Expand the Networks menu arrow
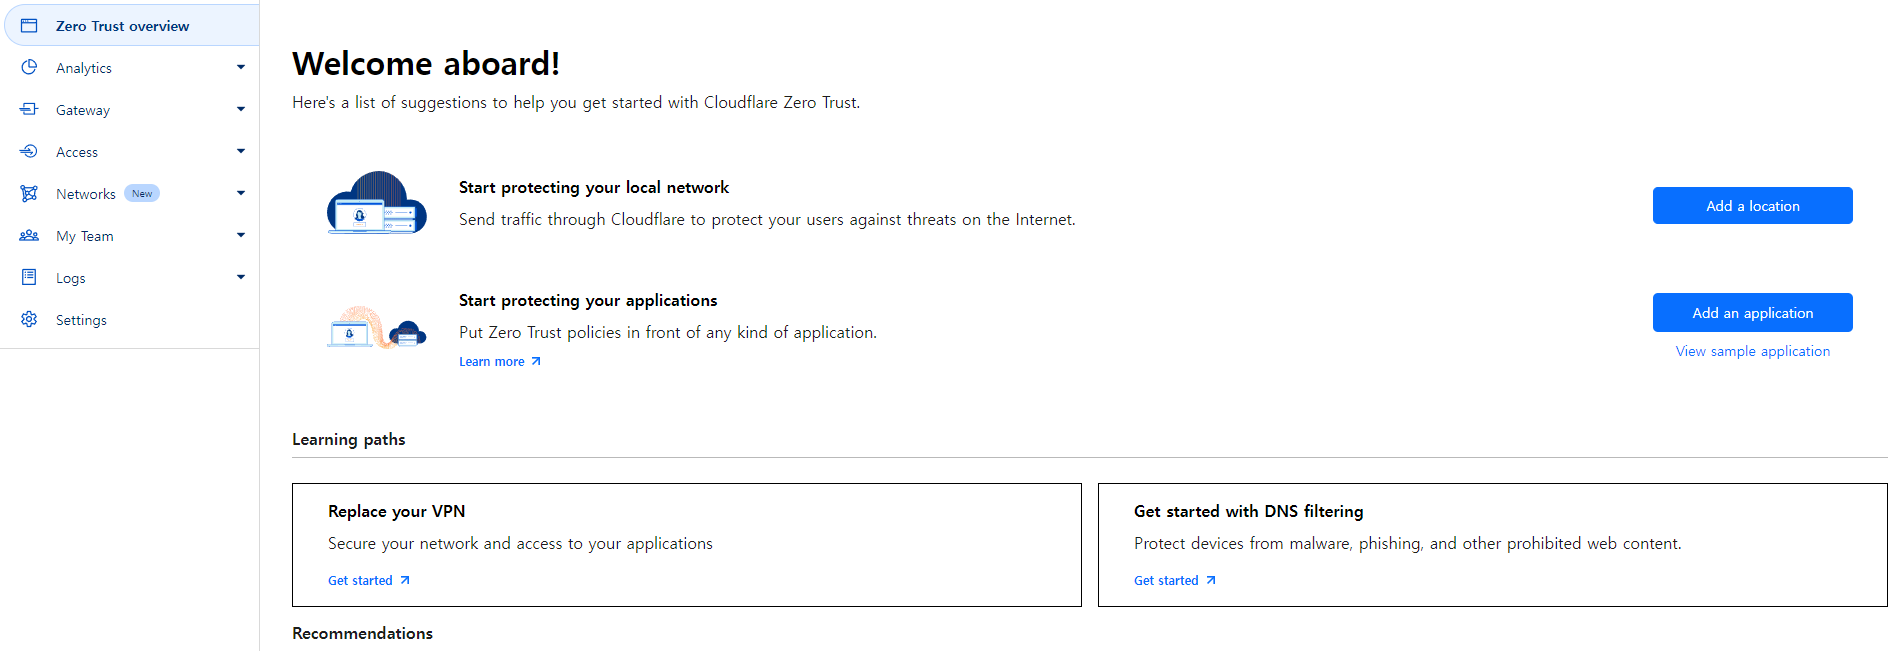This screenshot has height=651, width=1894. pos(241,193)
